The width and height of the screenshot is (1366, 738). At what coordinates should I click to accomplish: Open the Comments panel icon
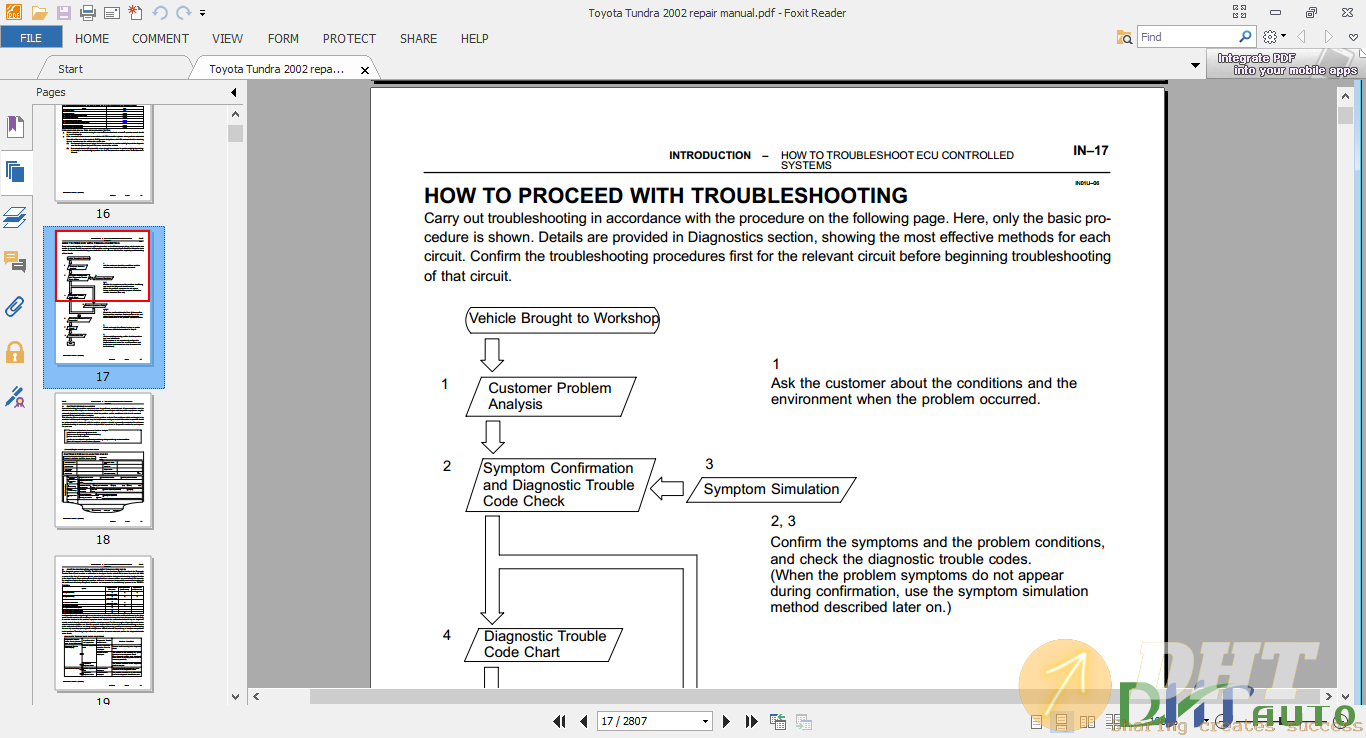[x=15, y=262]
